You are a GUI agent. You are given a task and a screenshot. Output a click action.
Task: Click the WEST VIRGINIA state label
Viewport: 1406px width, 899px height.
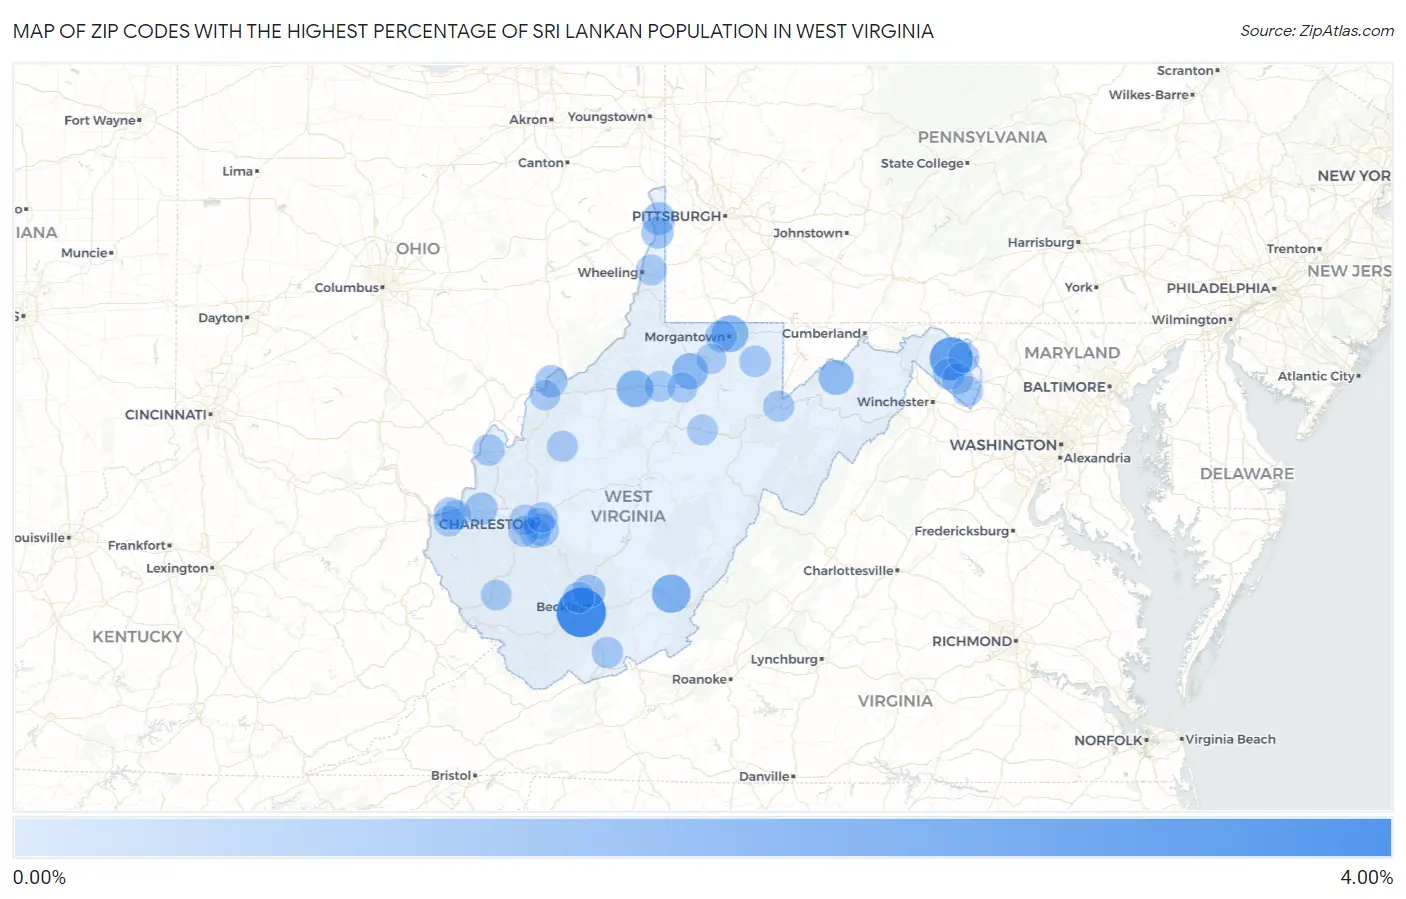[x=628, y=506]
